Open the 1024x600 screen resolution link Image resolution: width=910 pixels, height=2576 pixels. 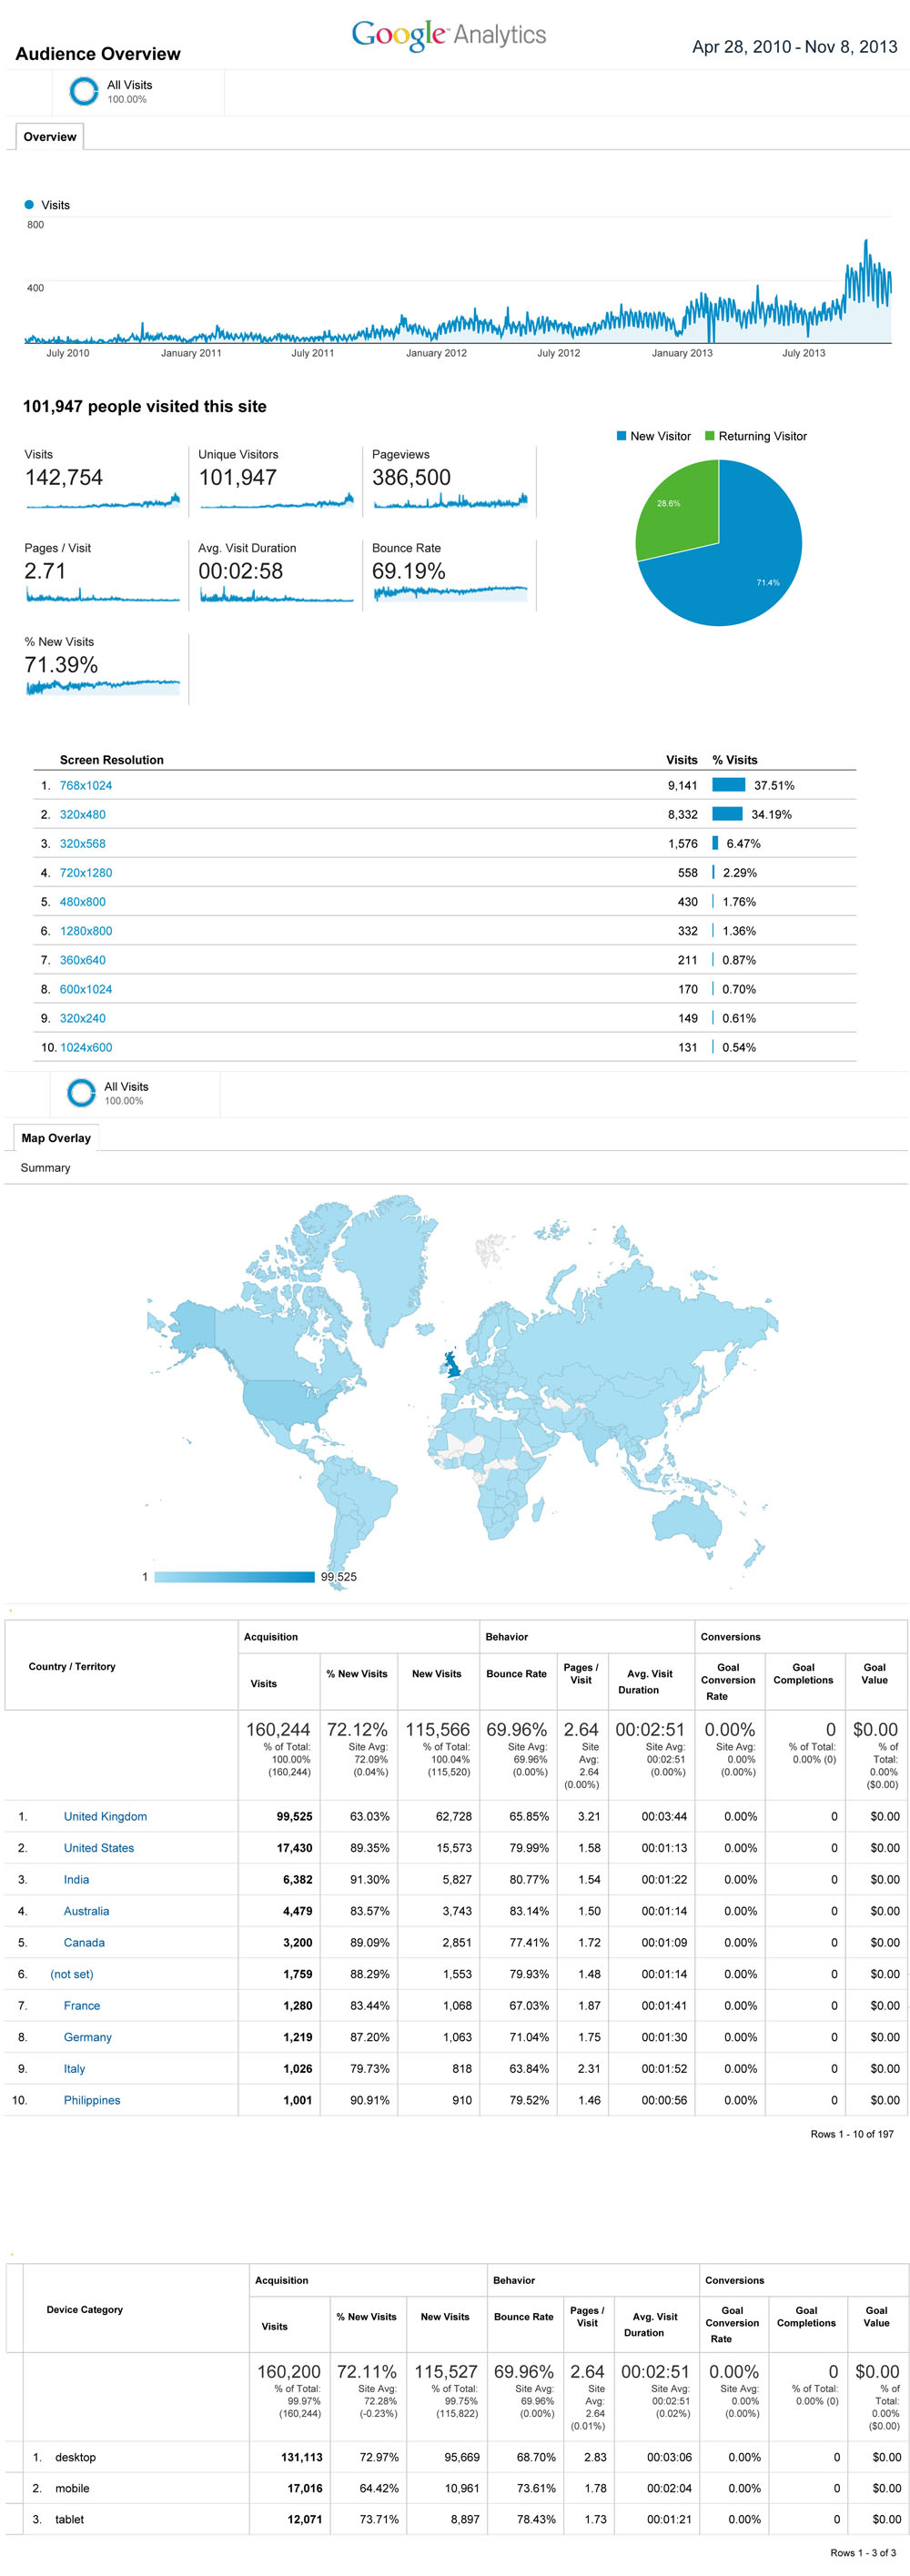point(86,1047)
